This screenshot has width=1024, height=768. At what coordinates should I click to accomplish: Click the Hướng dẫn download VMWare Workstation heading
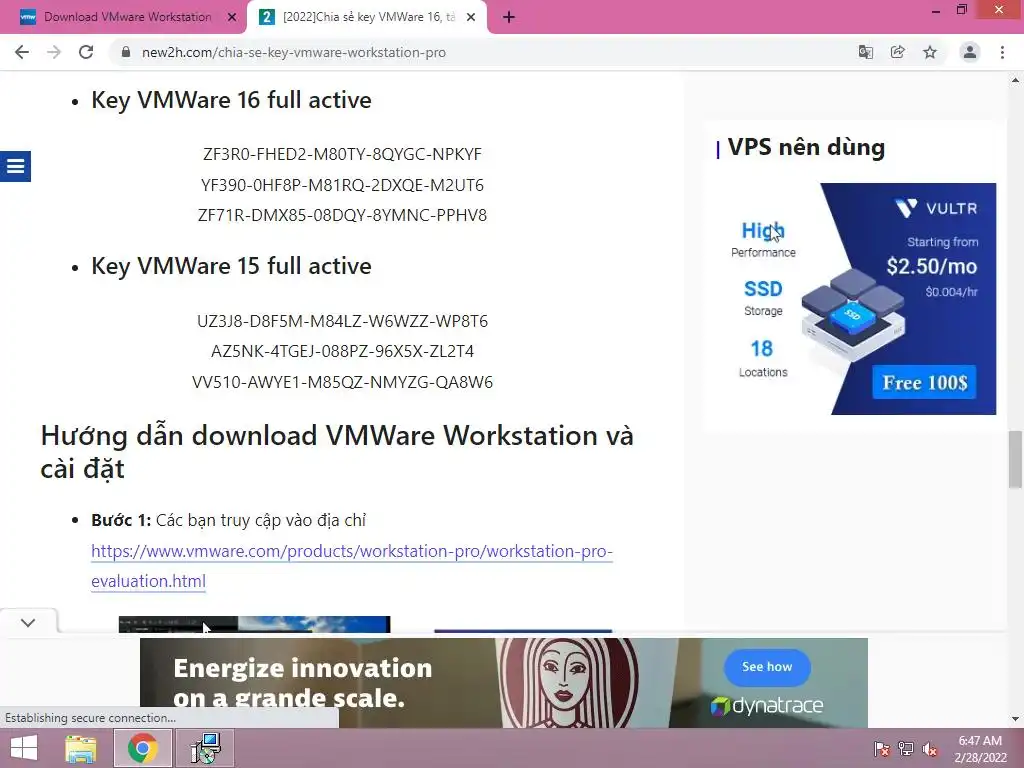click(x=337, y=452)
